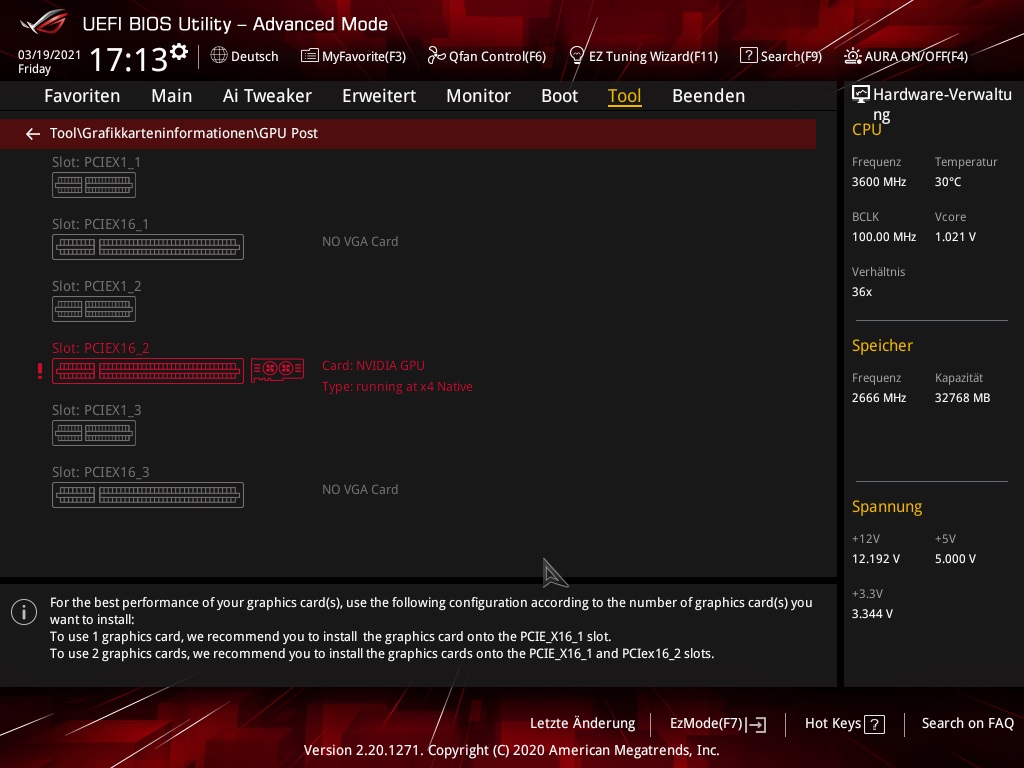Open Qfan Control(F6)
1024x768 pixels.
pyautogui.click(x=487, y=56)
